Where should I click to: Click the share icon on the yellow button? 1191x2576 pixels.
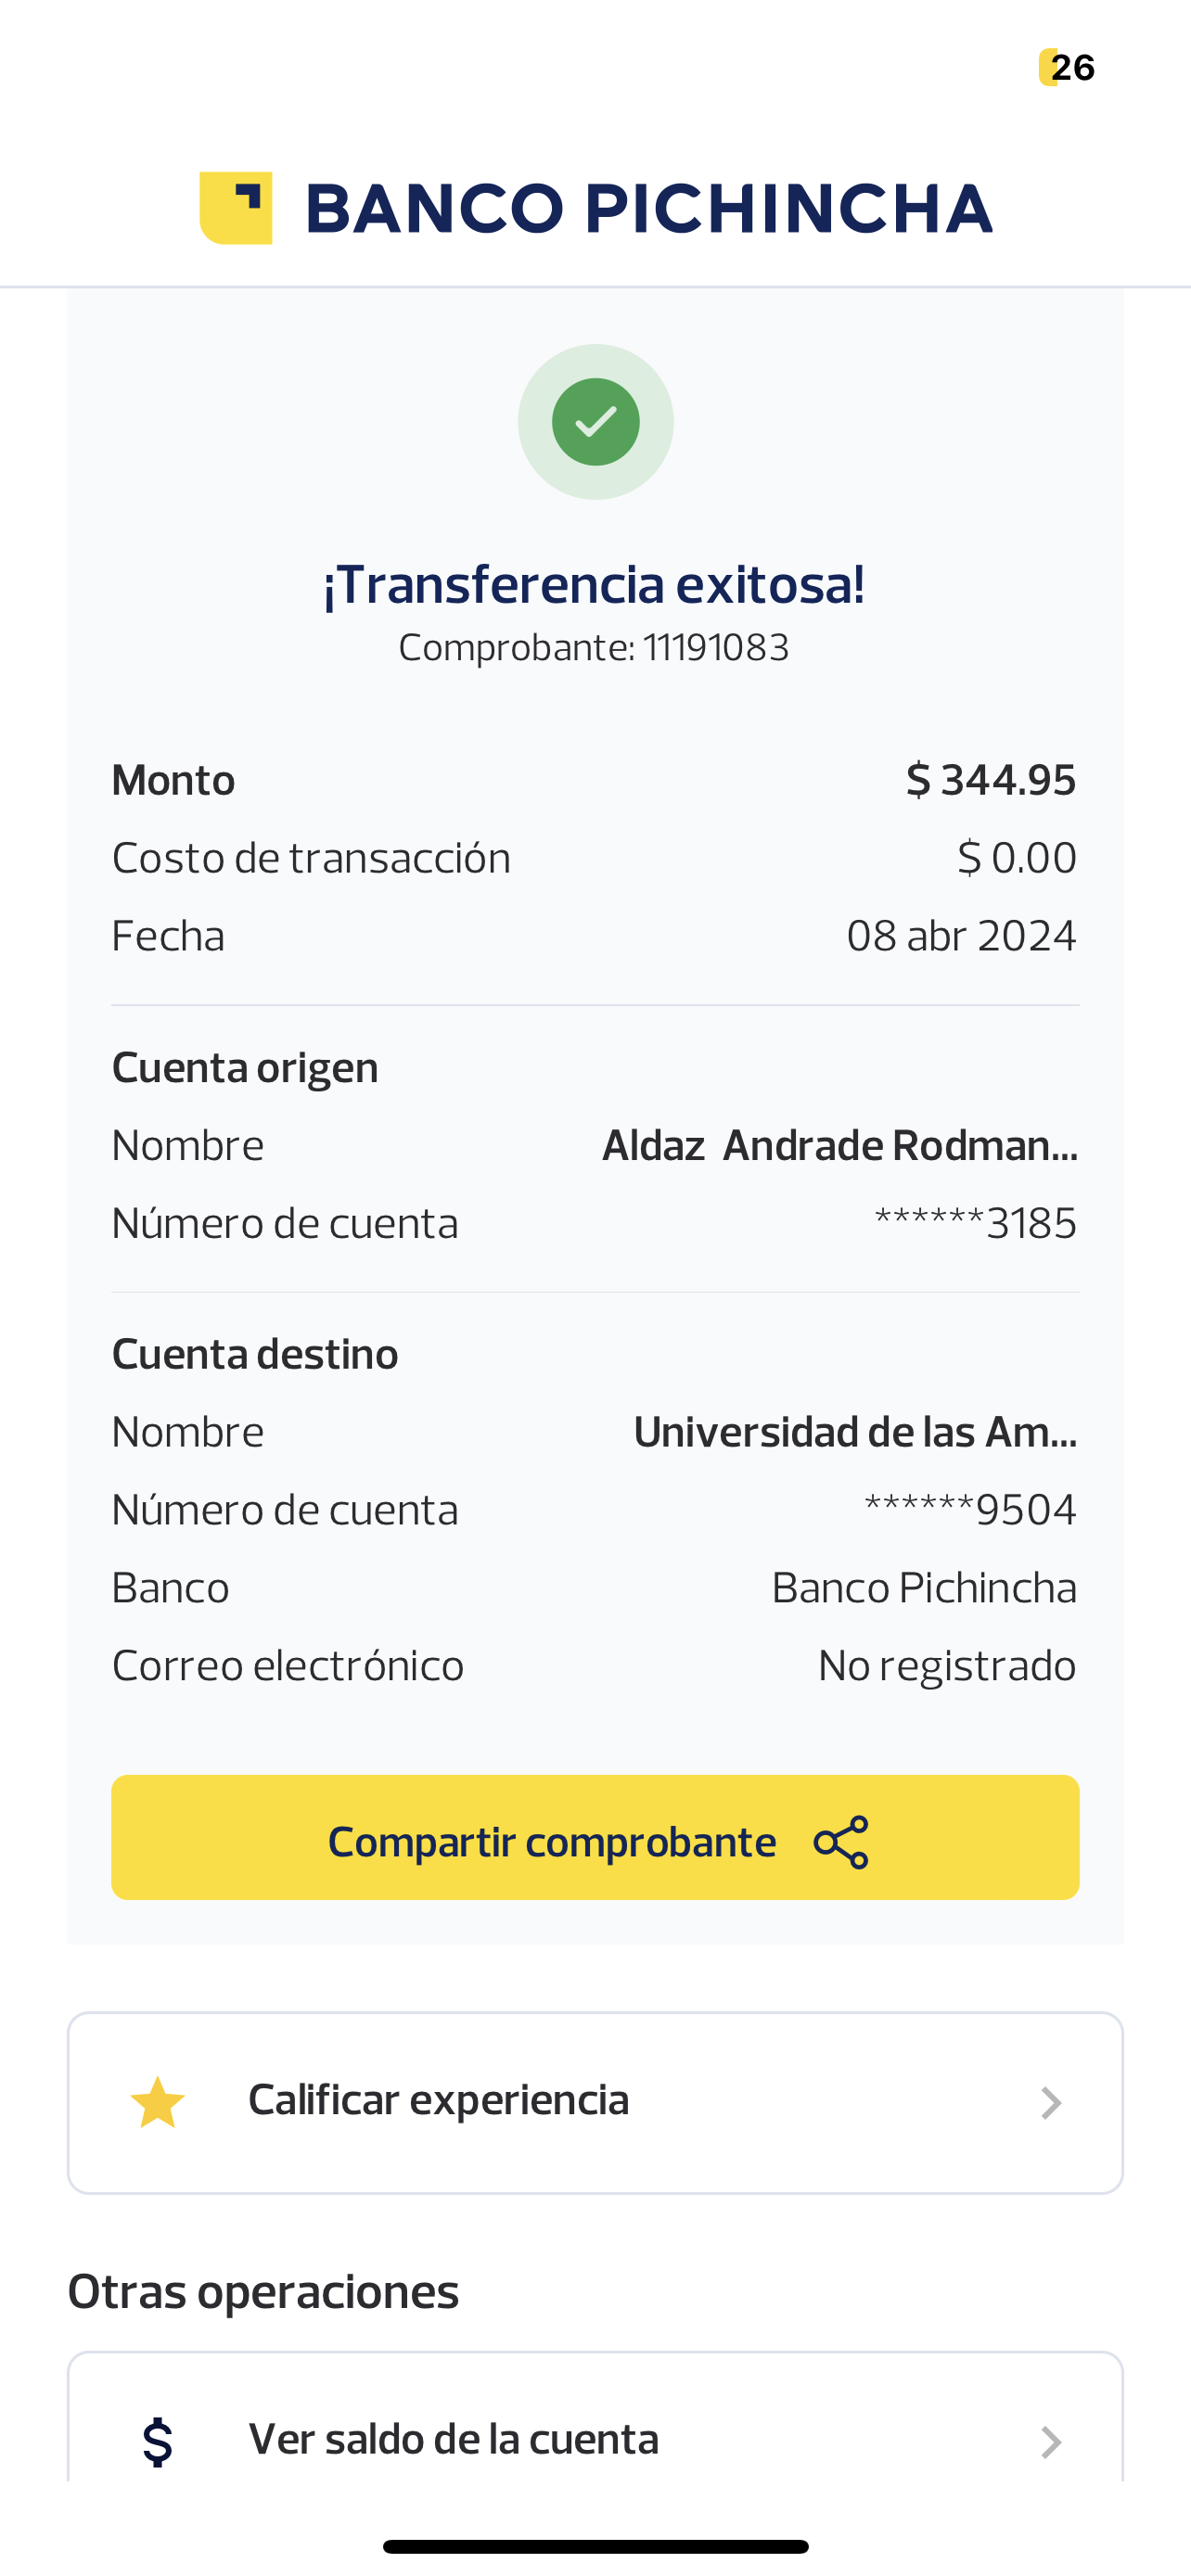(x=841, y=1842)
